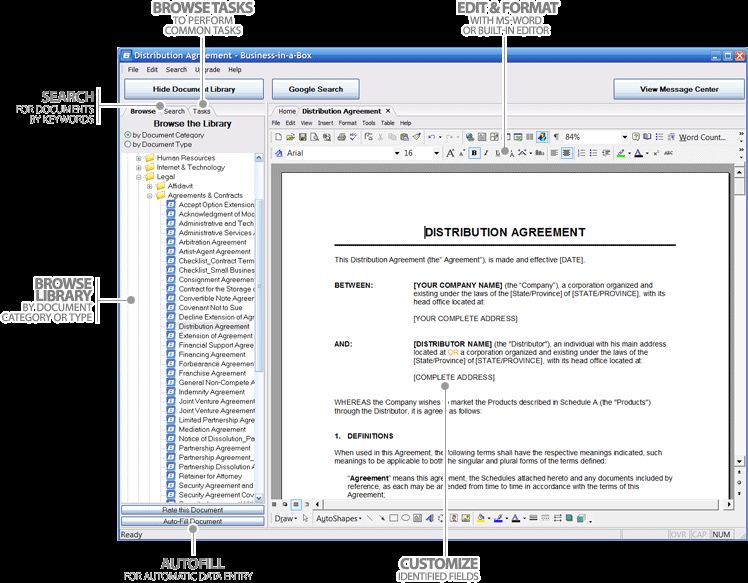Screen dimensions: 748x583
Task: Apply superscript x² icon
Action: (656, 153)
